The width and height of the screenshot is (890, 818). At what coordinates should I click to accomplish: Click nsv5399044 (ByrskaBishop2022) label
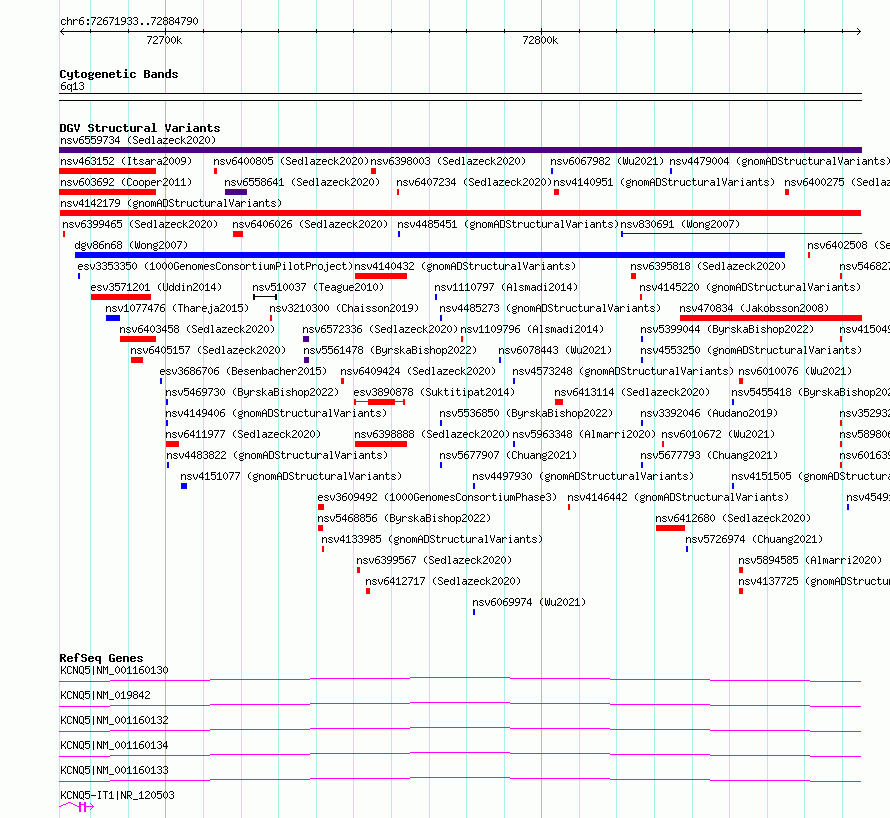[727, 329]
